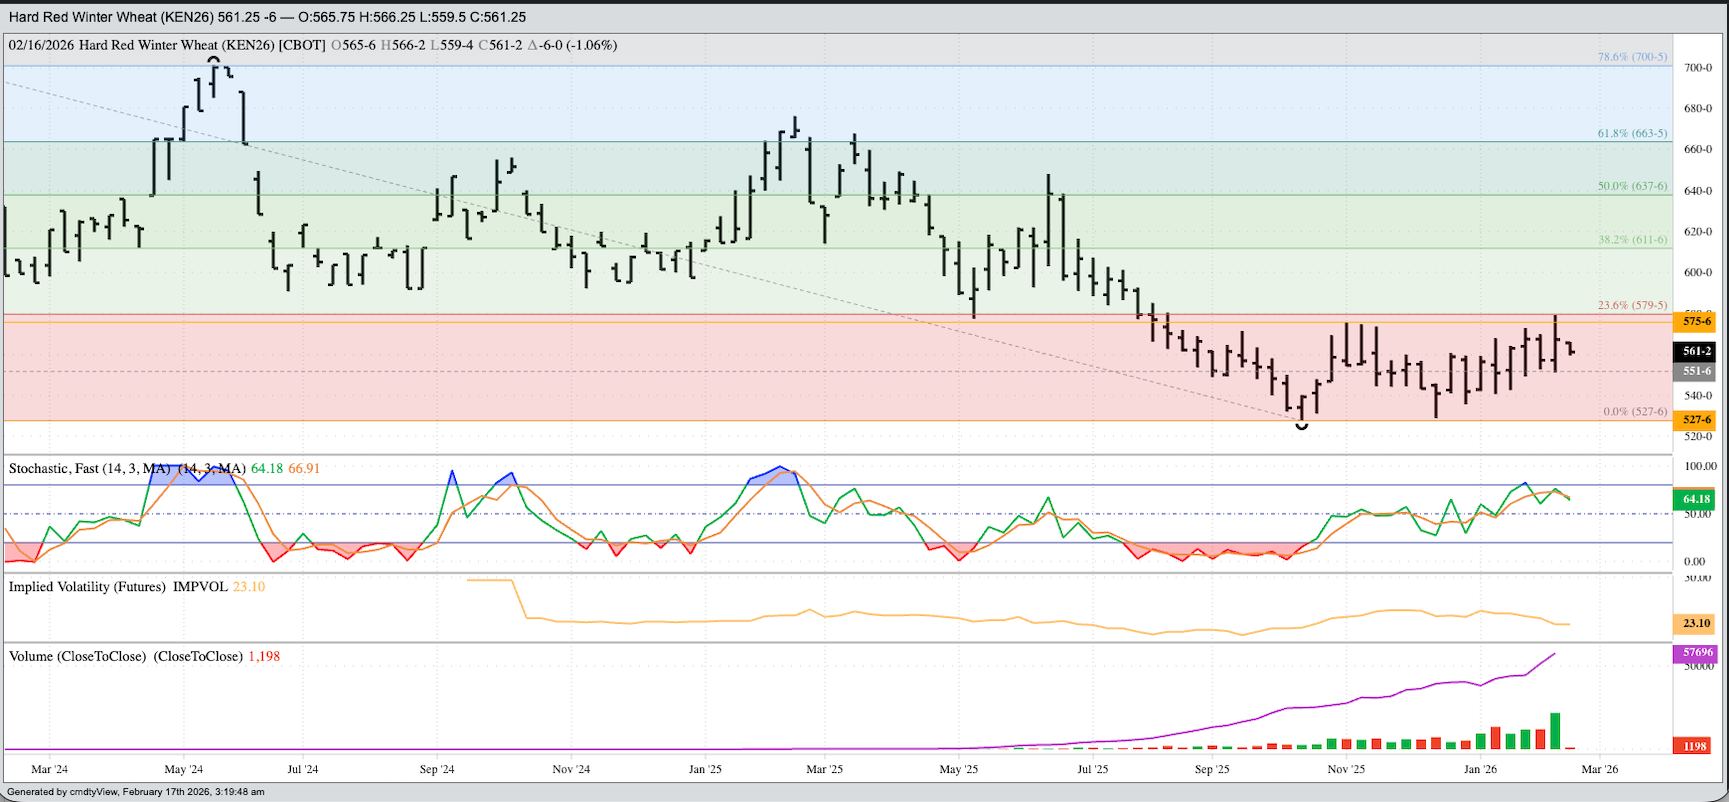Select the 0.0% (527-6) Fibonacci label

[x=1635, y=411]
